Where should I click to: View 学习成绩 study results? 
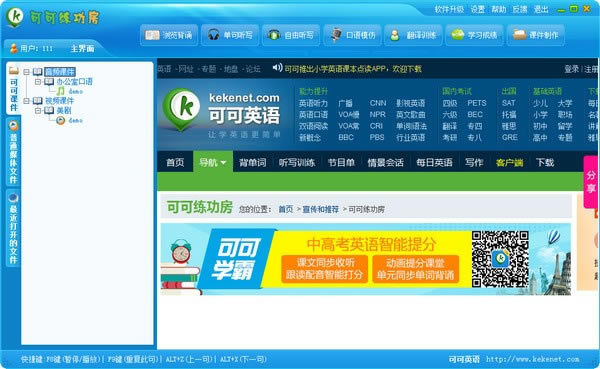click(x=474, y=35)
